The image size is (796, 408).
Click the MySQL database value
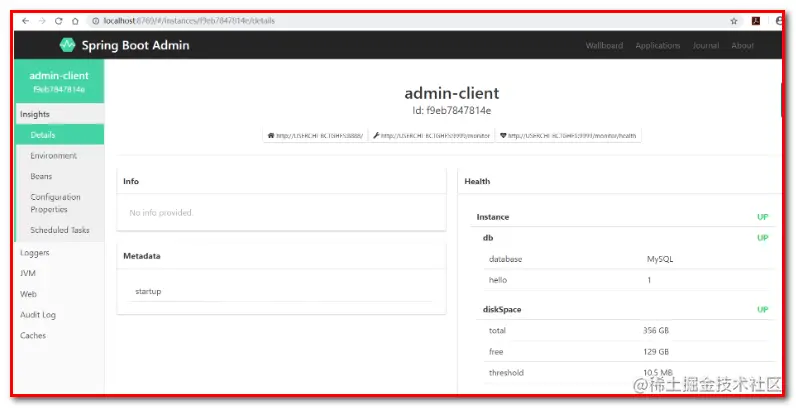660,259
